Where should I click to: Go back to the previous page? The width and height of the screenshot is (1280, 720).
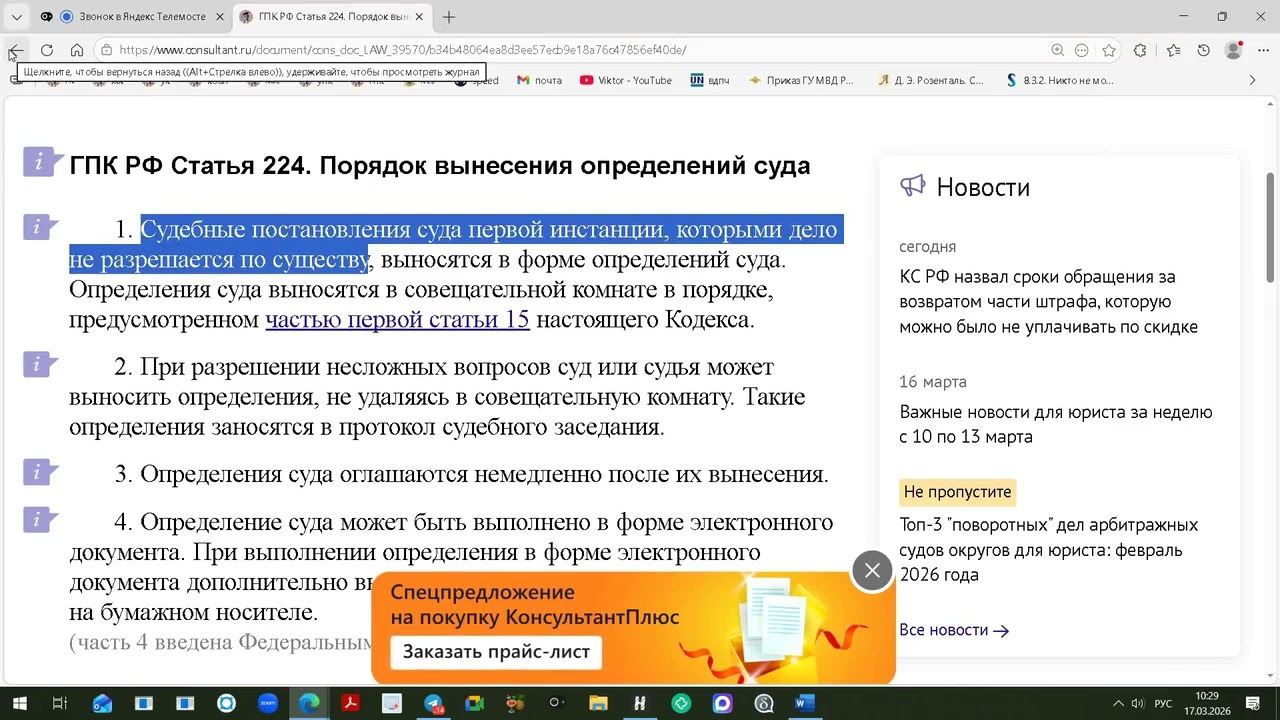pos(16,50)
